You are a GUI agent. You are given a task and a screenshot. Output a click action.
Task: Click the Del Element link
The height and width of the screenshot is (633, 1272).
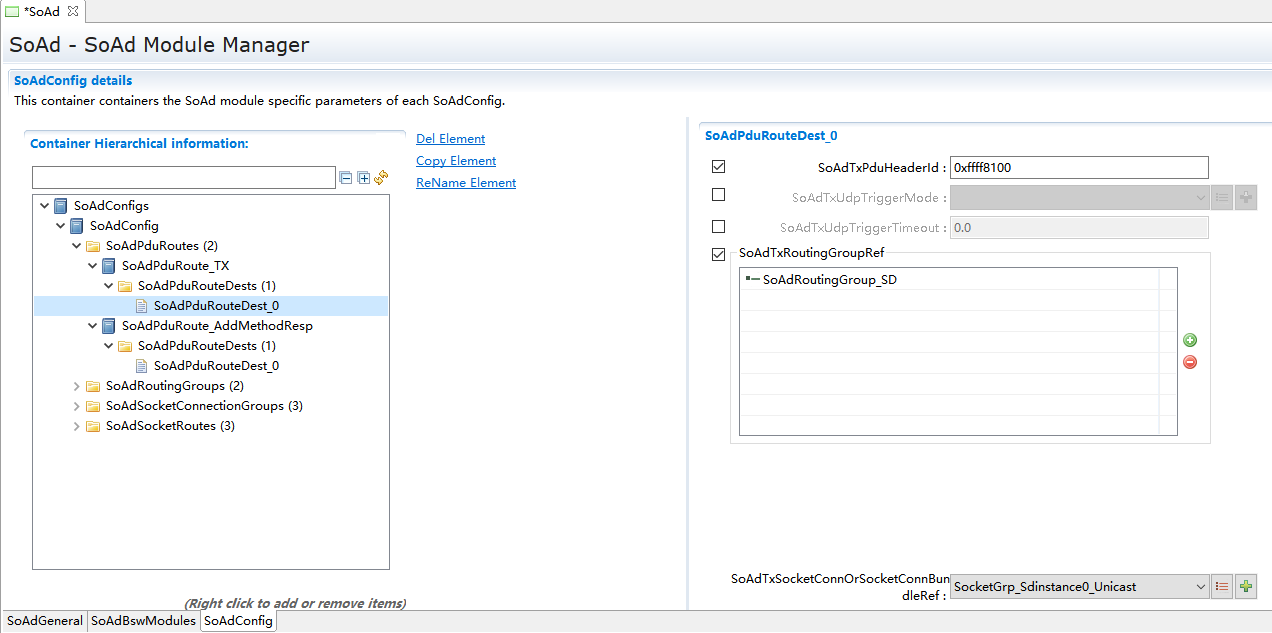(x=450, y=139)
